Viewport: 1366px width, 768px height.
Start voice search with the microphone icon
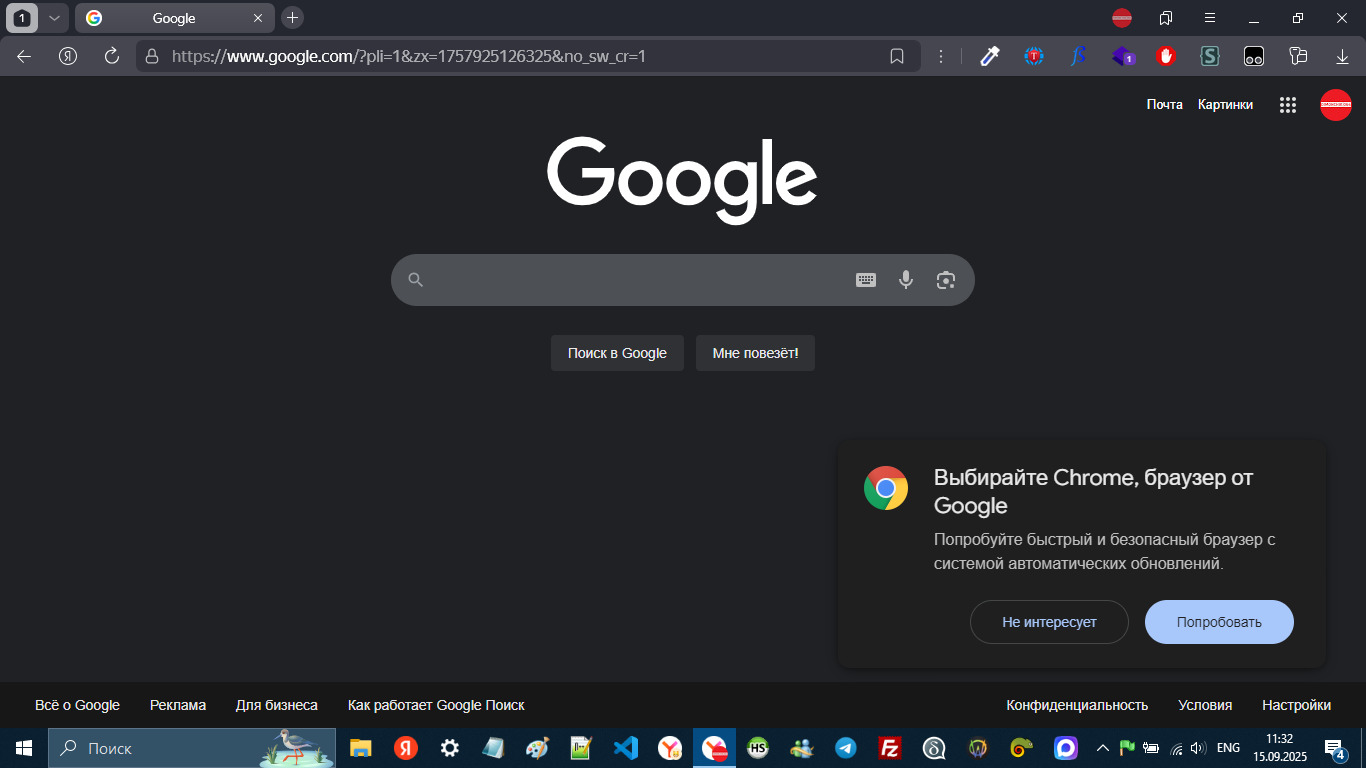[x=906, y=280]
